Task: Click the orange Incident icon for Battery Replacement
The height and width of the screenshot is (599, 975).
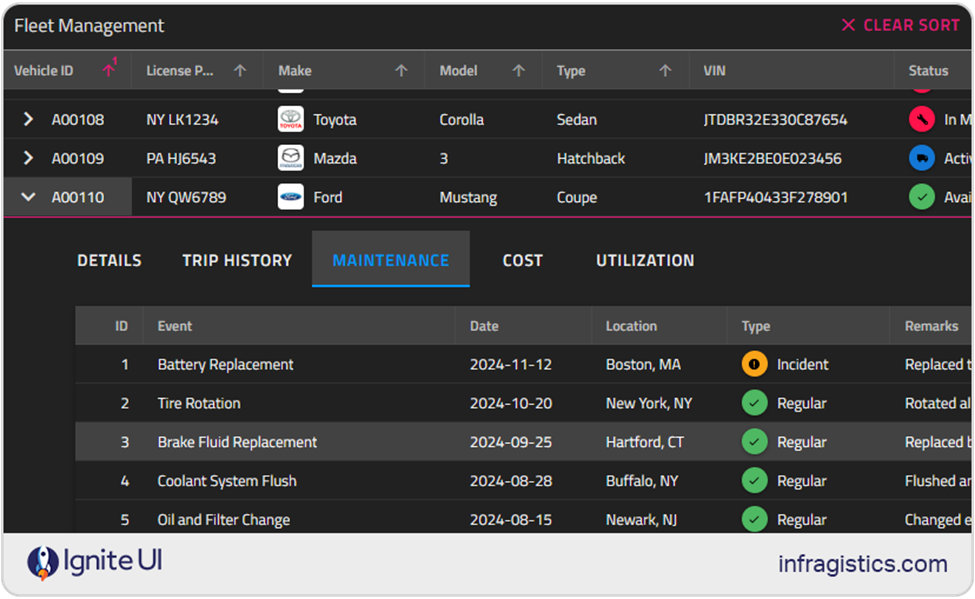Action: pos(755,364)
